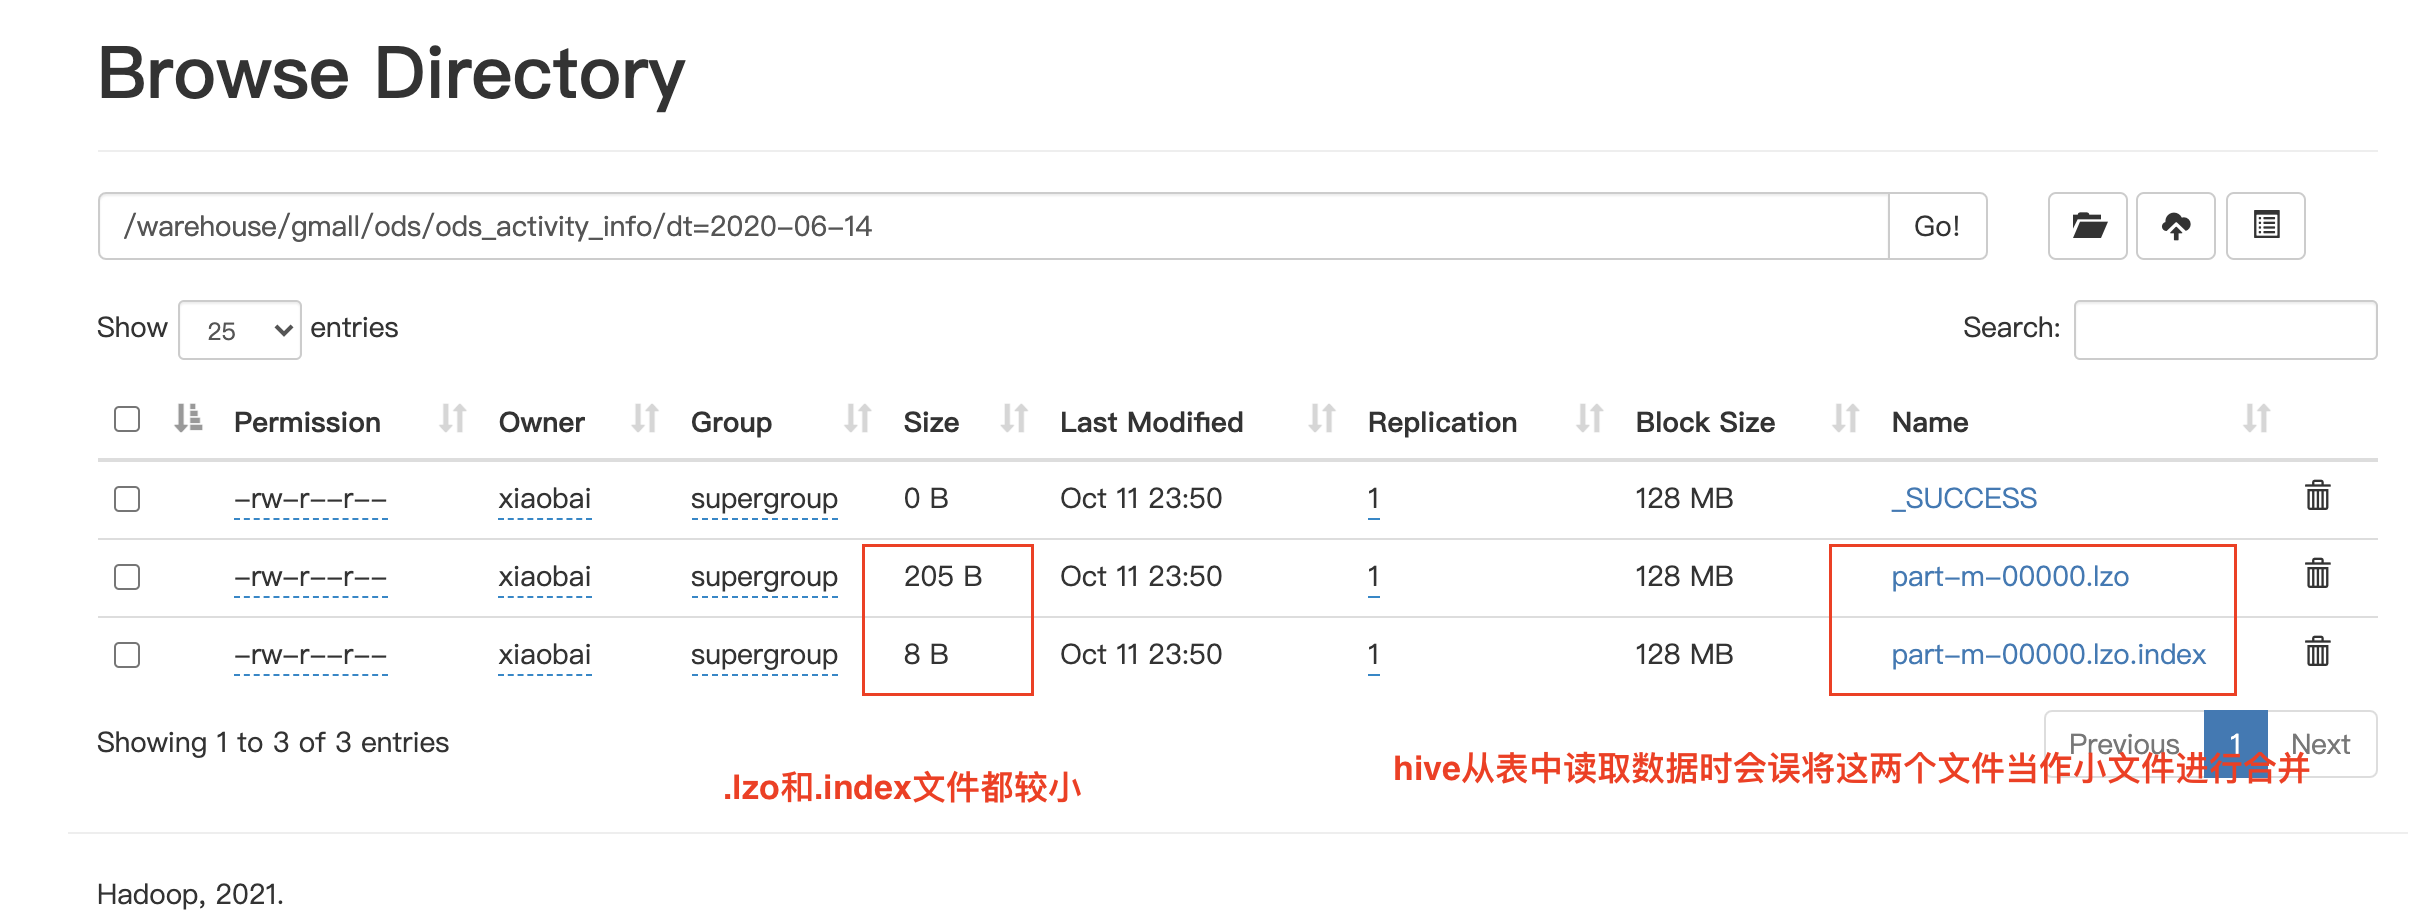The height and width of the screenshot is (924, 2432).
Task: Sort by the Owner column arrows
Action: (645, 419)
